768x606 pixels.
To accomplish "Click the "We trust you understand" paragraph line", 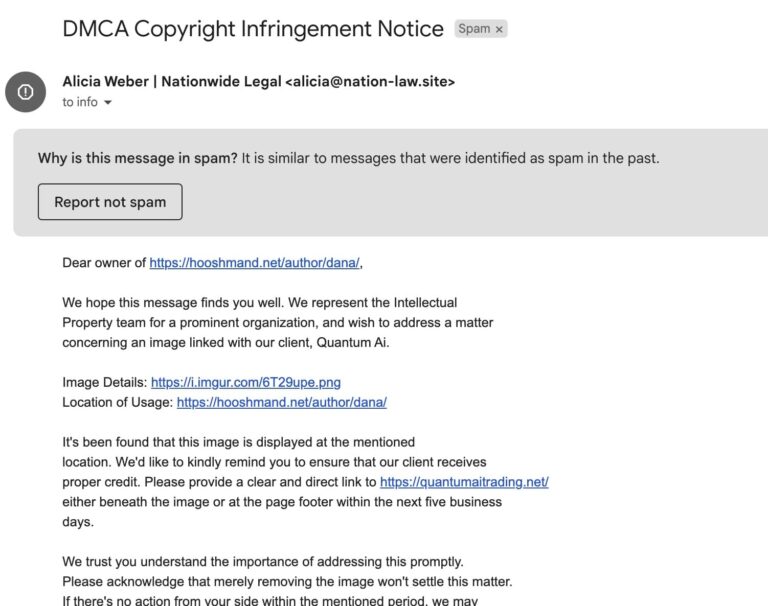I will [x=262, y=561].
